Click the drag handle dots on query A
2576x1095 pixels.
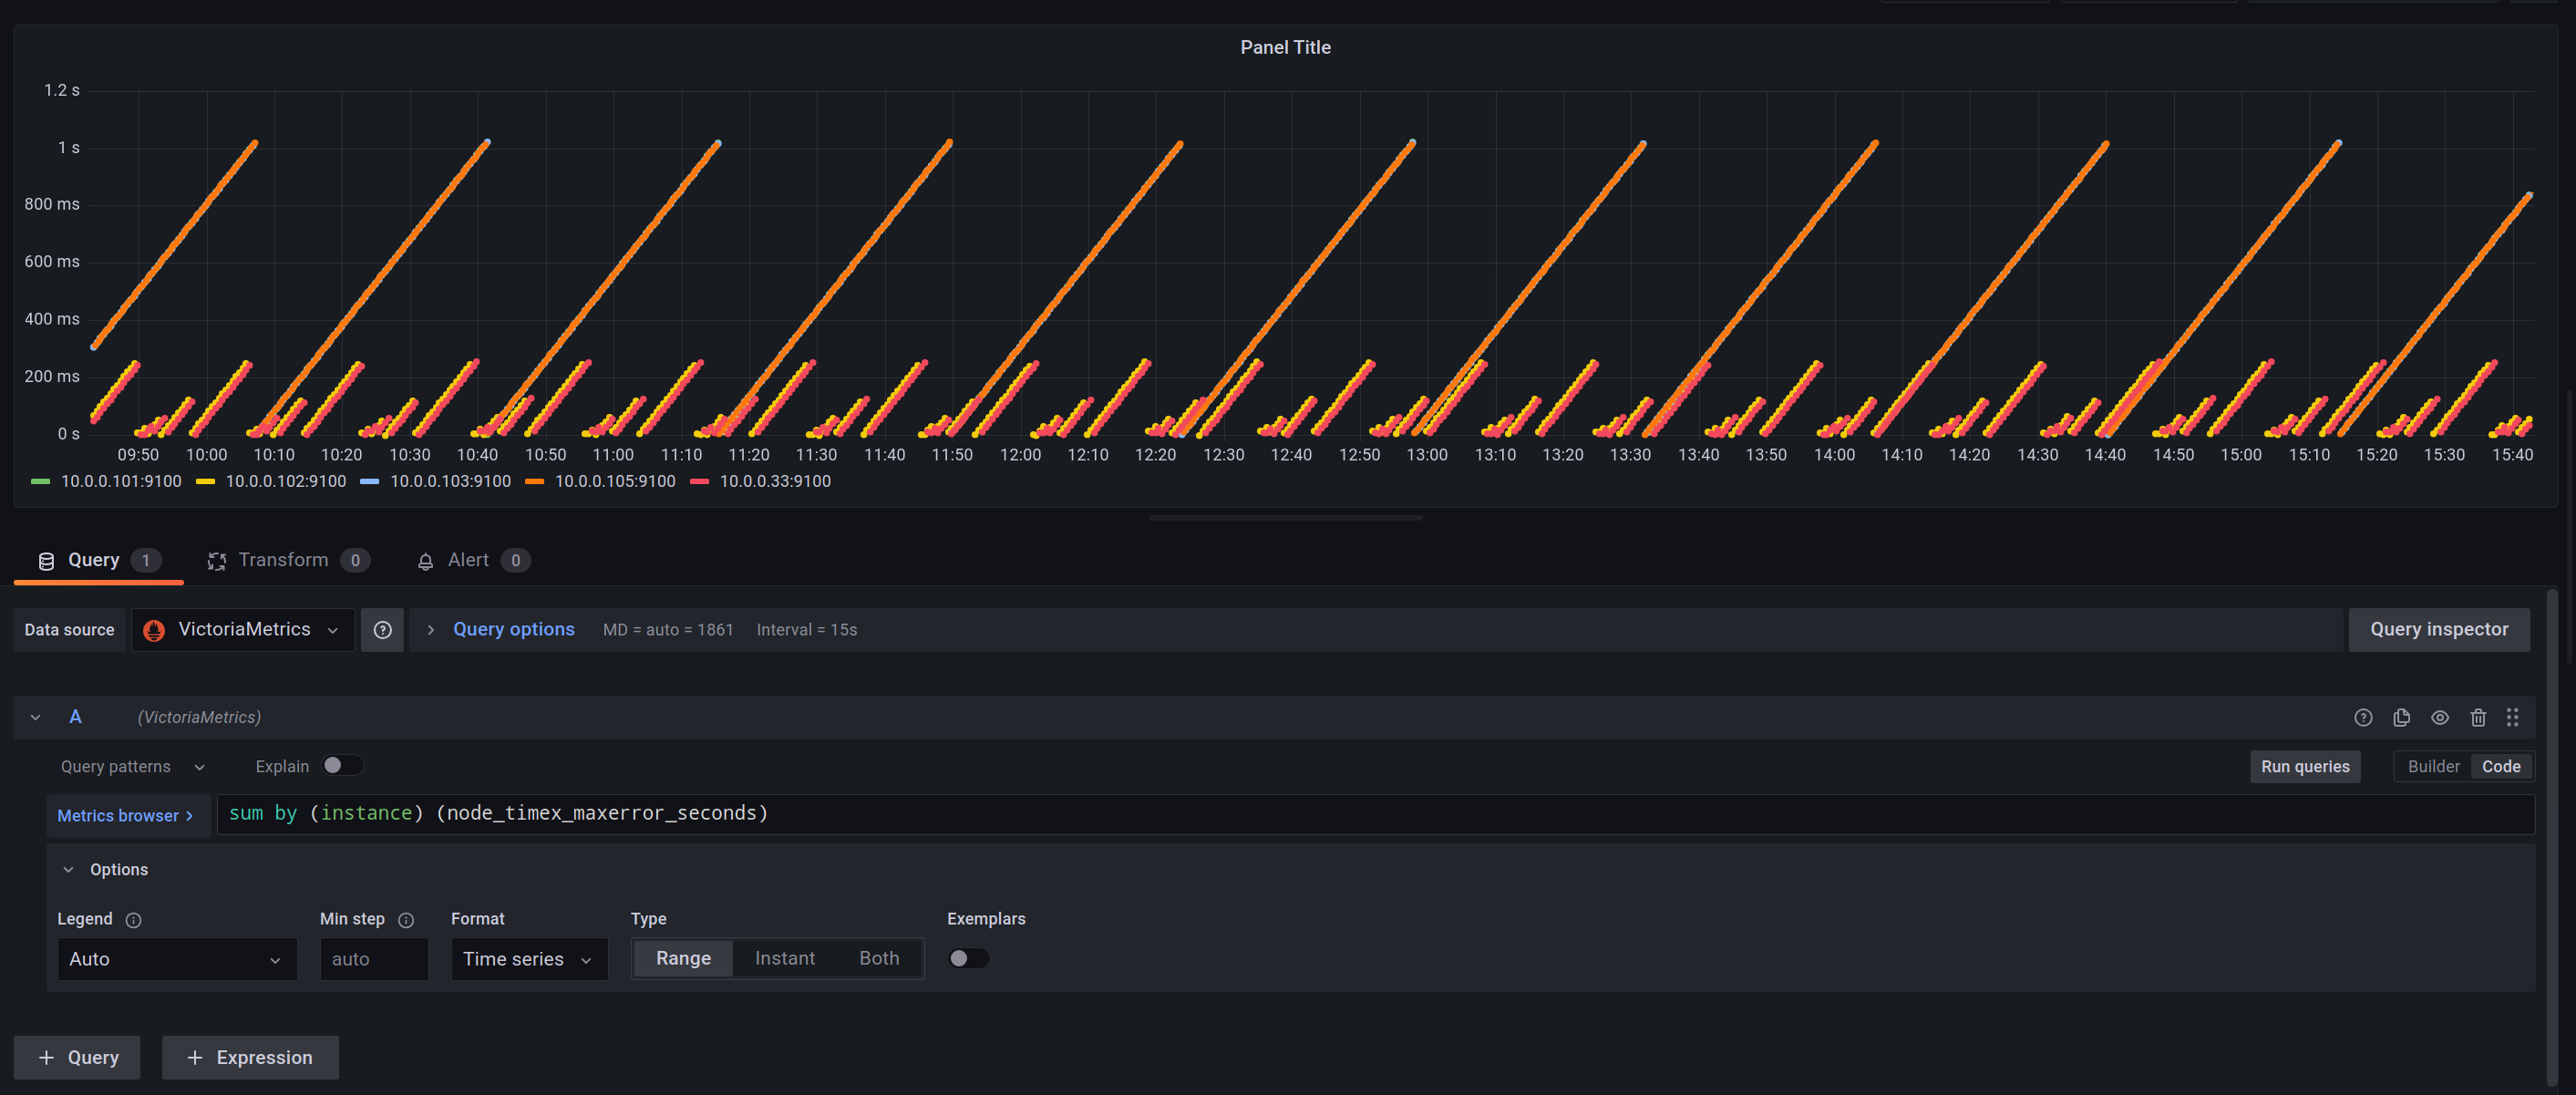[x=2514, y=717]
